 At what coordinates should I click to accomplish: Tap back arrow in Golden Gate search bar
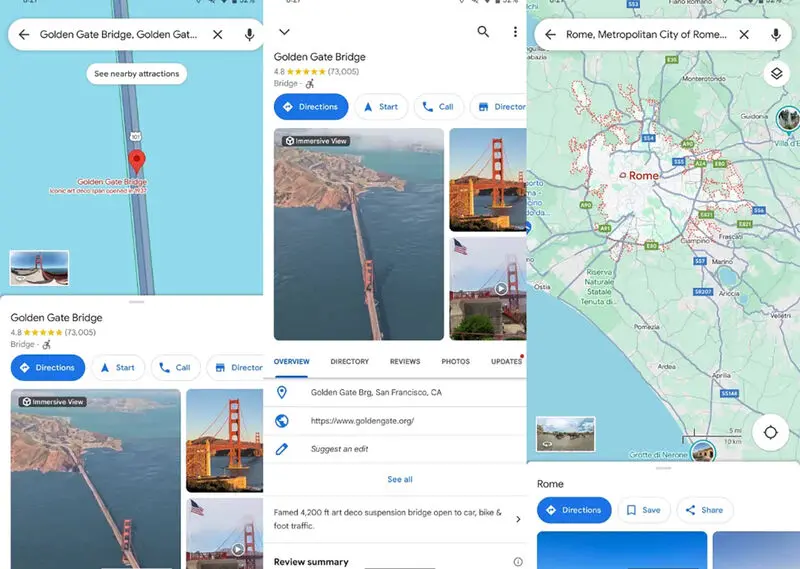(x=24, y=35)
